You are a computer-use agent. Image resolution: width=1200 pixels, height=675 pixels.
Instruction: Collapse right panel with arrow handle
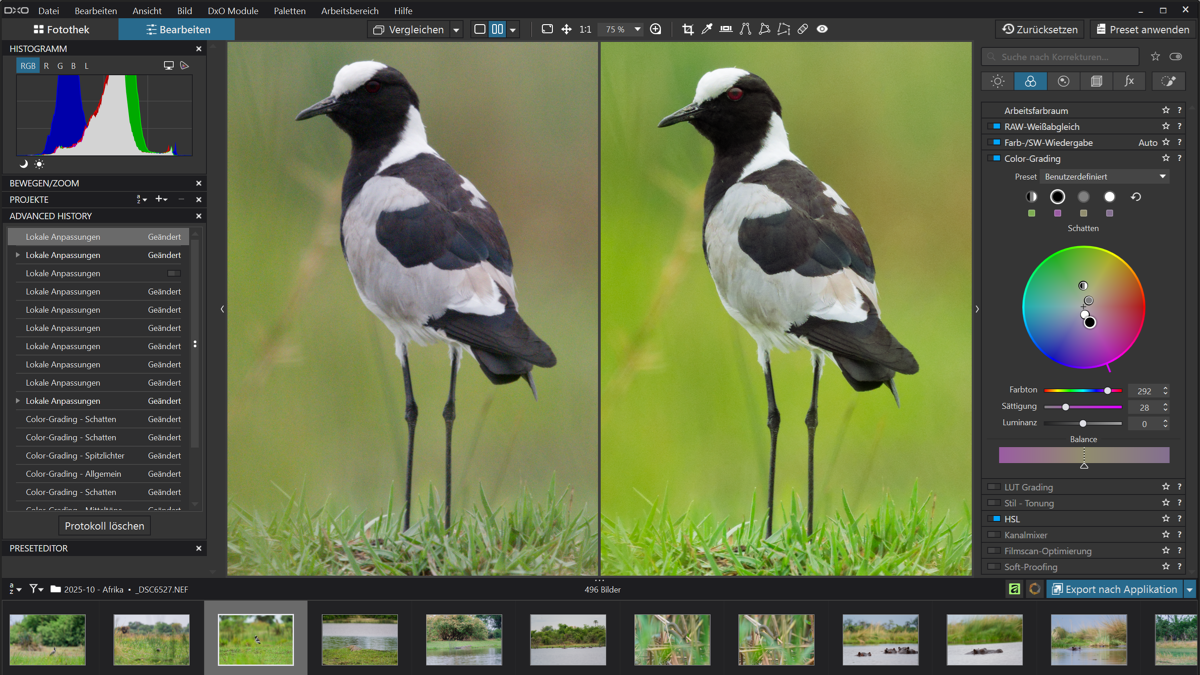click(977, 309)
